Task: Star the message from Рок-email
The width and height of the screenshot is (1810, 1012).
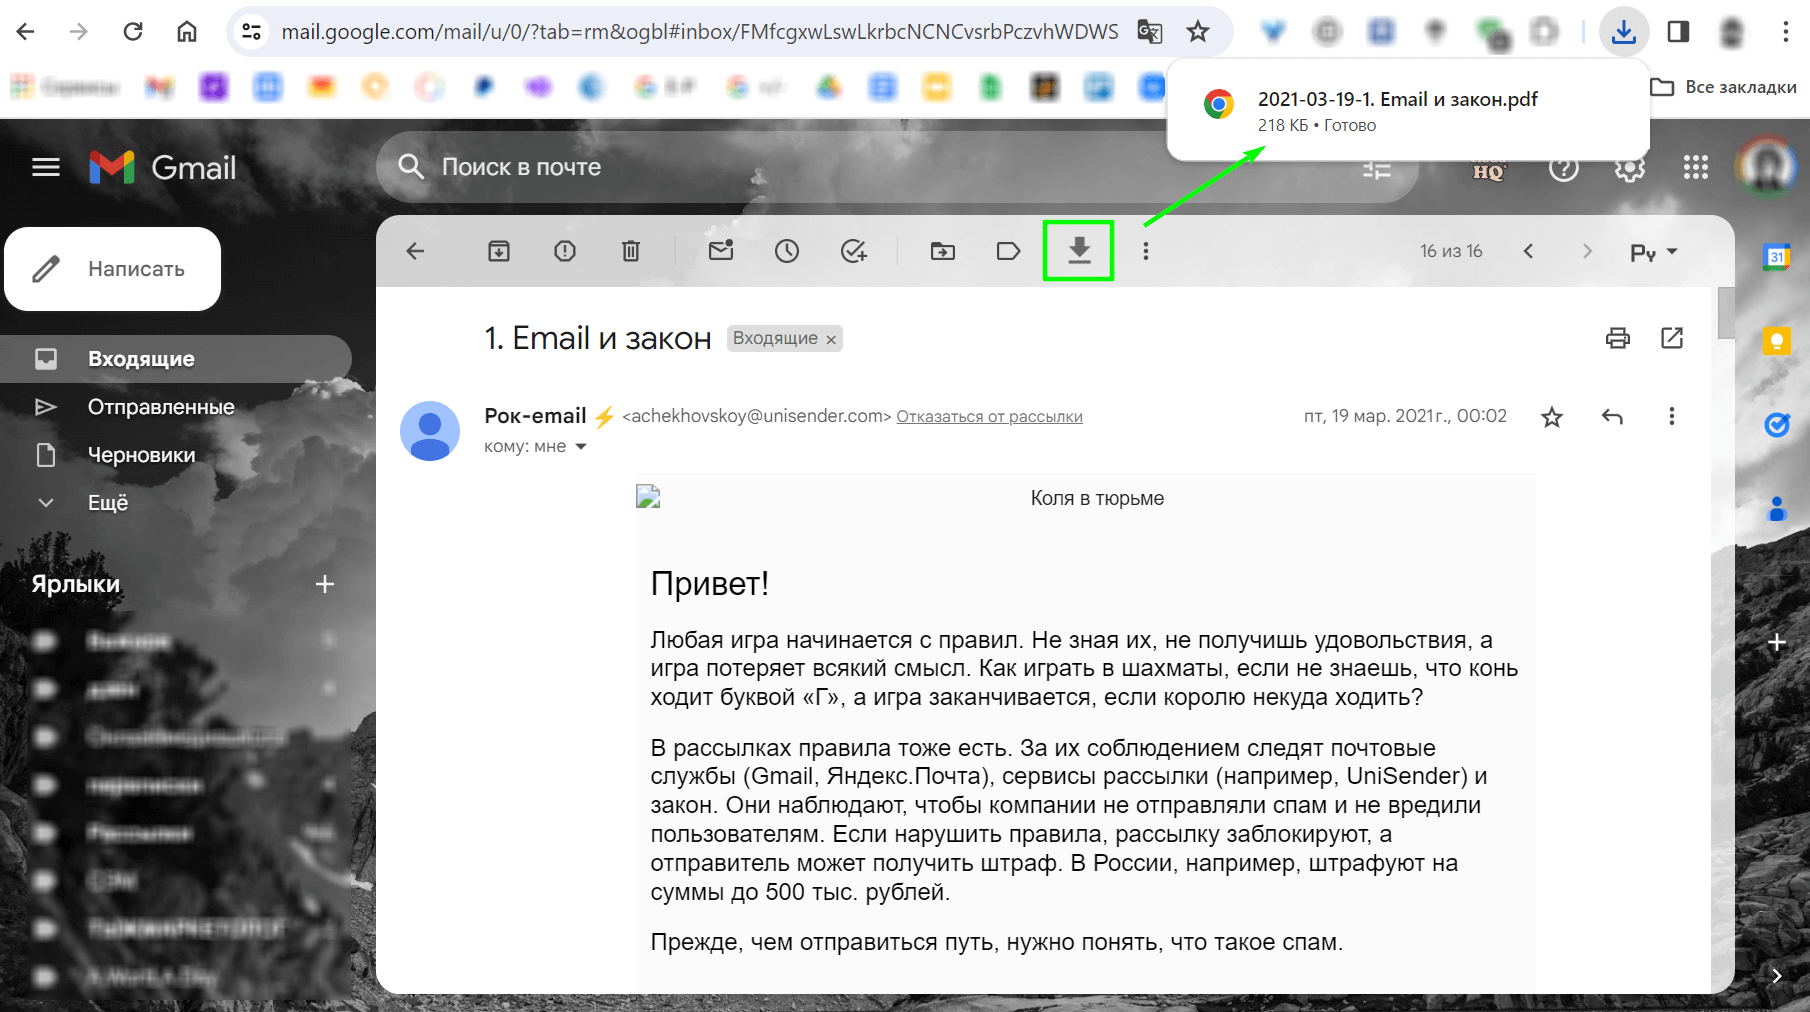Action: [x=1552, y=417]
